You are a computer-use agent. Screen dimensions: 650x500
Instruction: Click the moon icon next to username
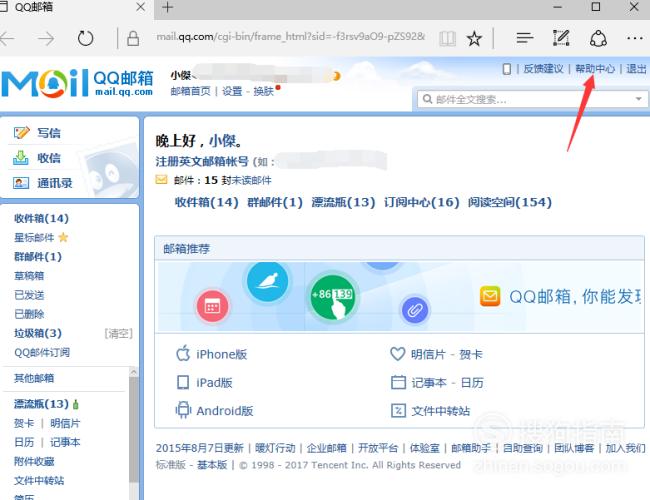335,76
